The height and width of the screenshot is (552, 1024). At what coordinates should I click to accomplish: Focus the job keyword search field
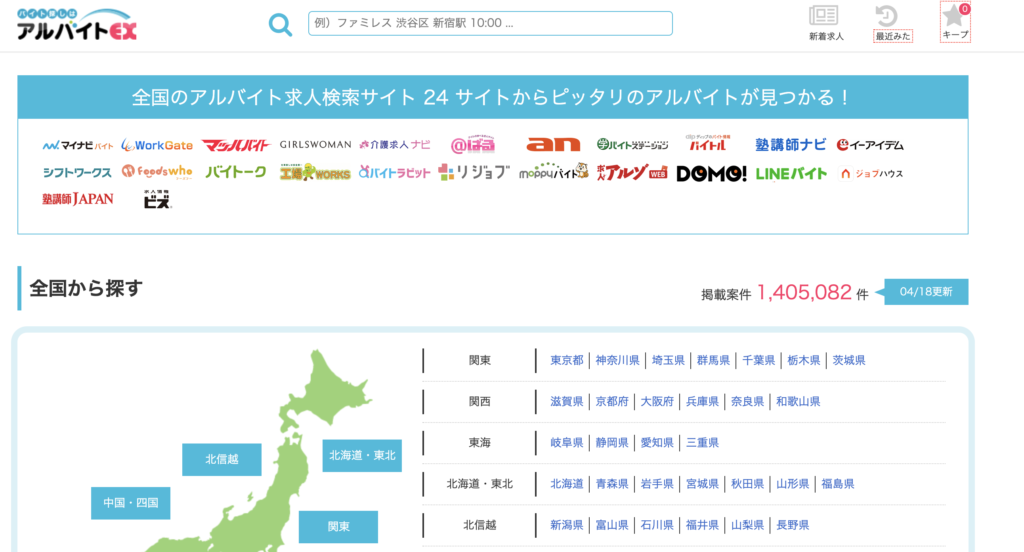[x=490, y=24]
